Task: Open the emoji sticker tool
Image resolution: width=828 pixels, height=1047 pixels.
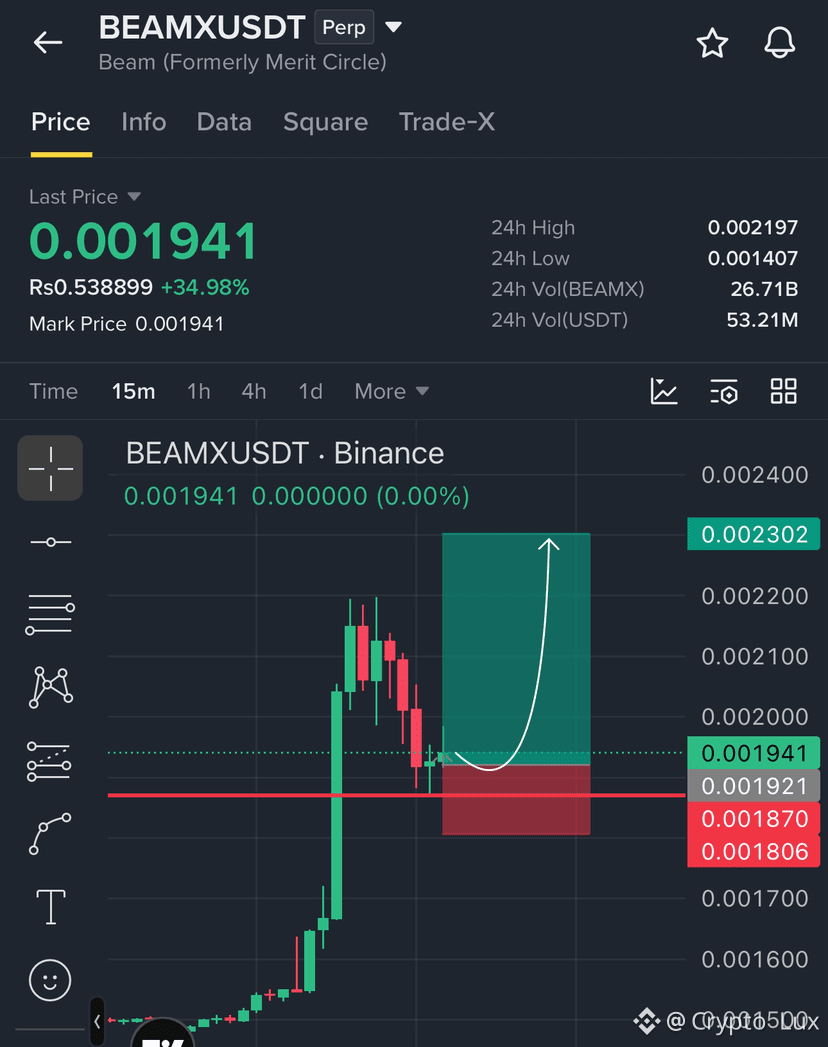Action: click(50, 980)
